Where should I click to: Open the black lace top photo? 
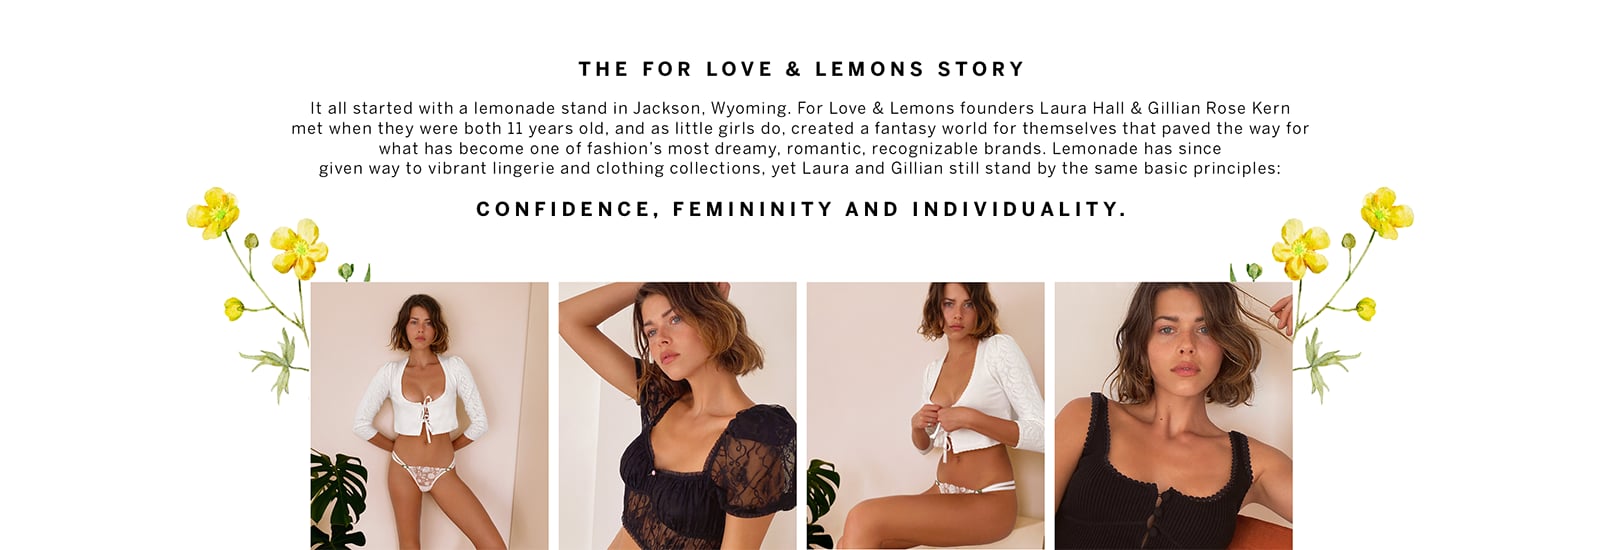click(677, 415)
